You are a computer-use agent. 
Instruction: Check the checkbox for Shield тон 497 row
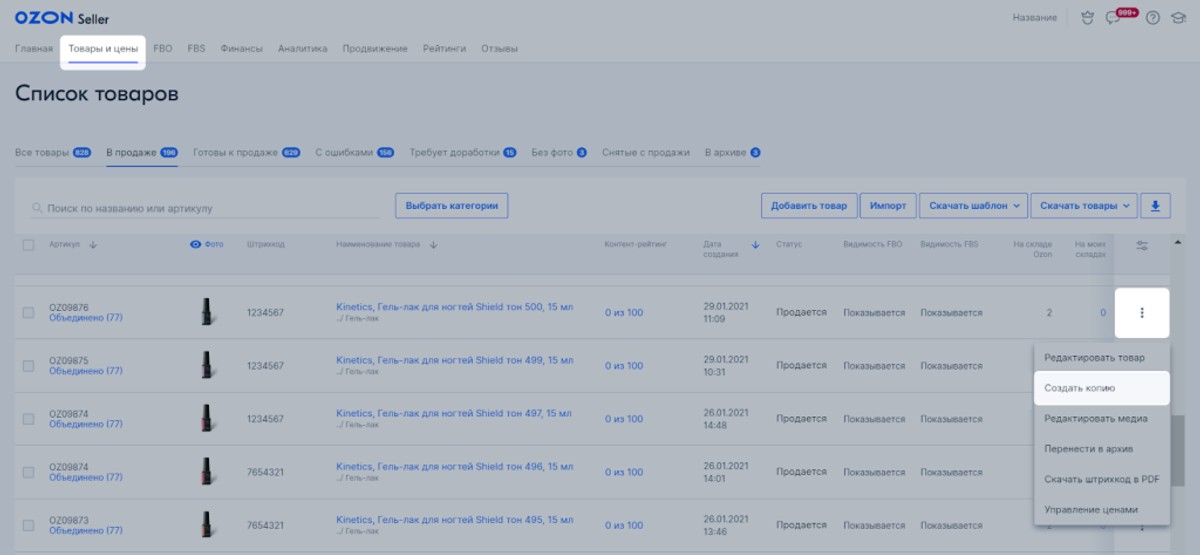click(28, 419)
